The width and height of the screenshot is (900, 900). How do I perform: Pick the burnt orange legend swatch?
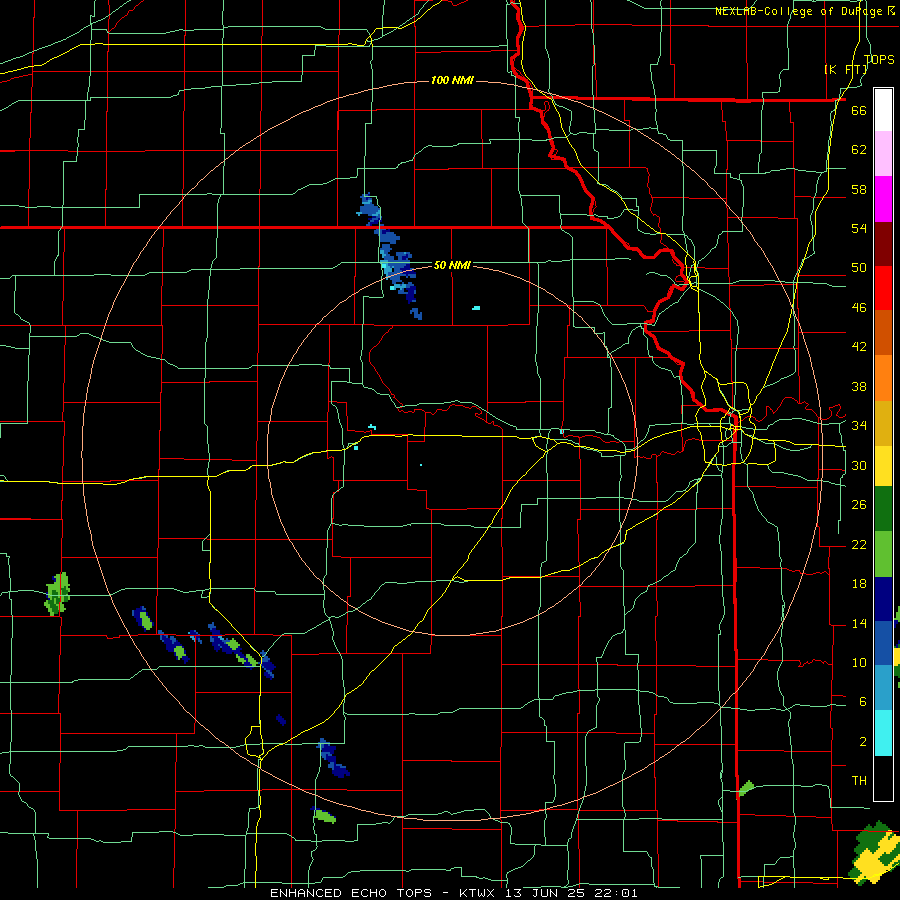pos(883,332)
